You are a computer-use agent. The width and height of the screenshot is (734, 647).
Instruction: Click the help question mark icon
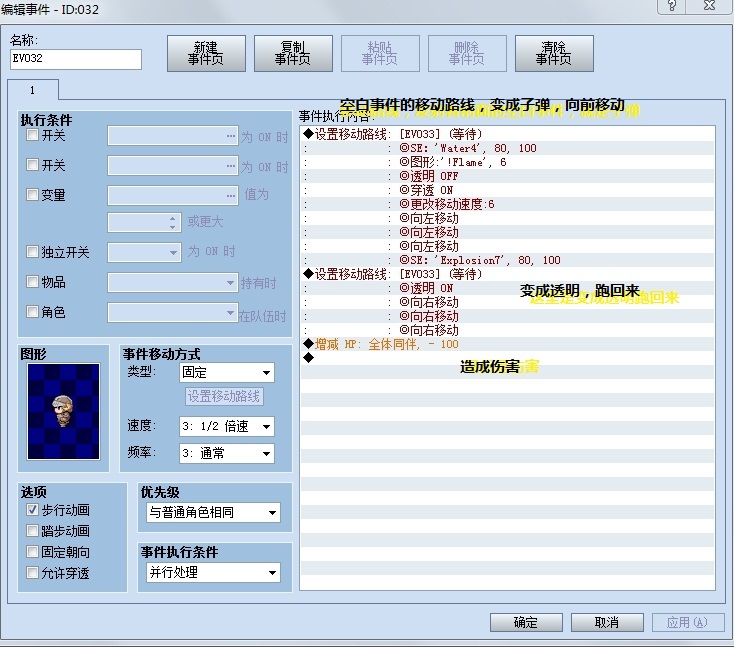(x=672, y=5)
